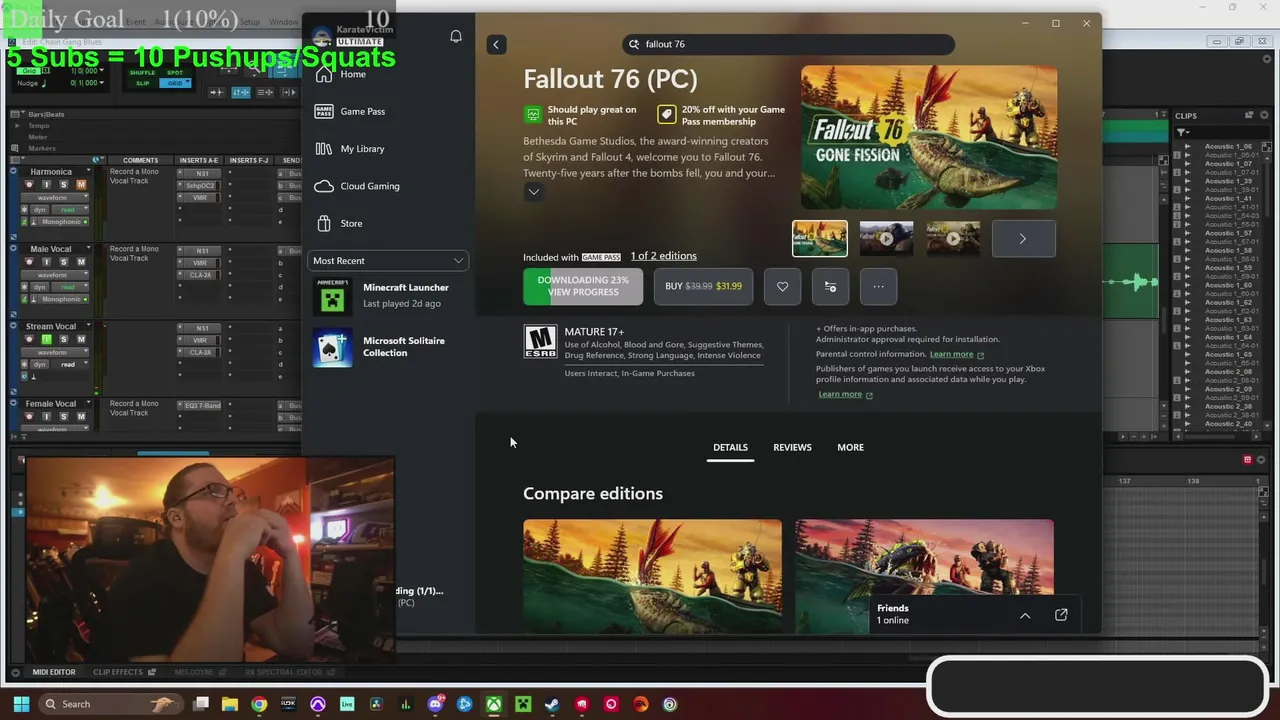Open Pro Tools Clip Effects tab
The image size is (1280, 720).
[x=123, y=672]
